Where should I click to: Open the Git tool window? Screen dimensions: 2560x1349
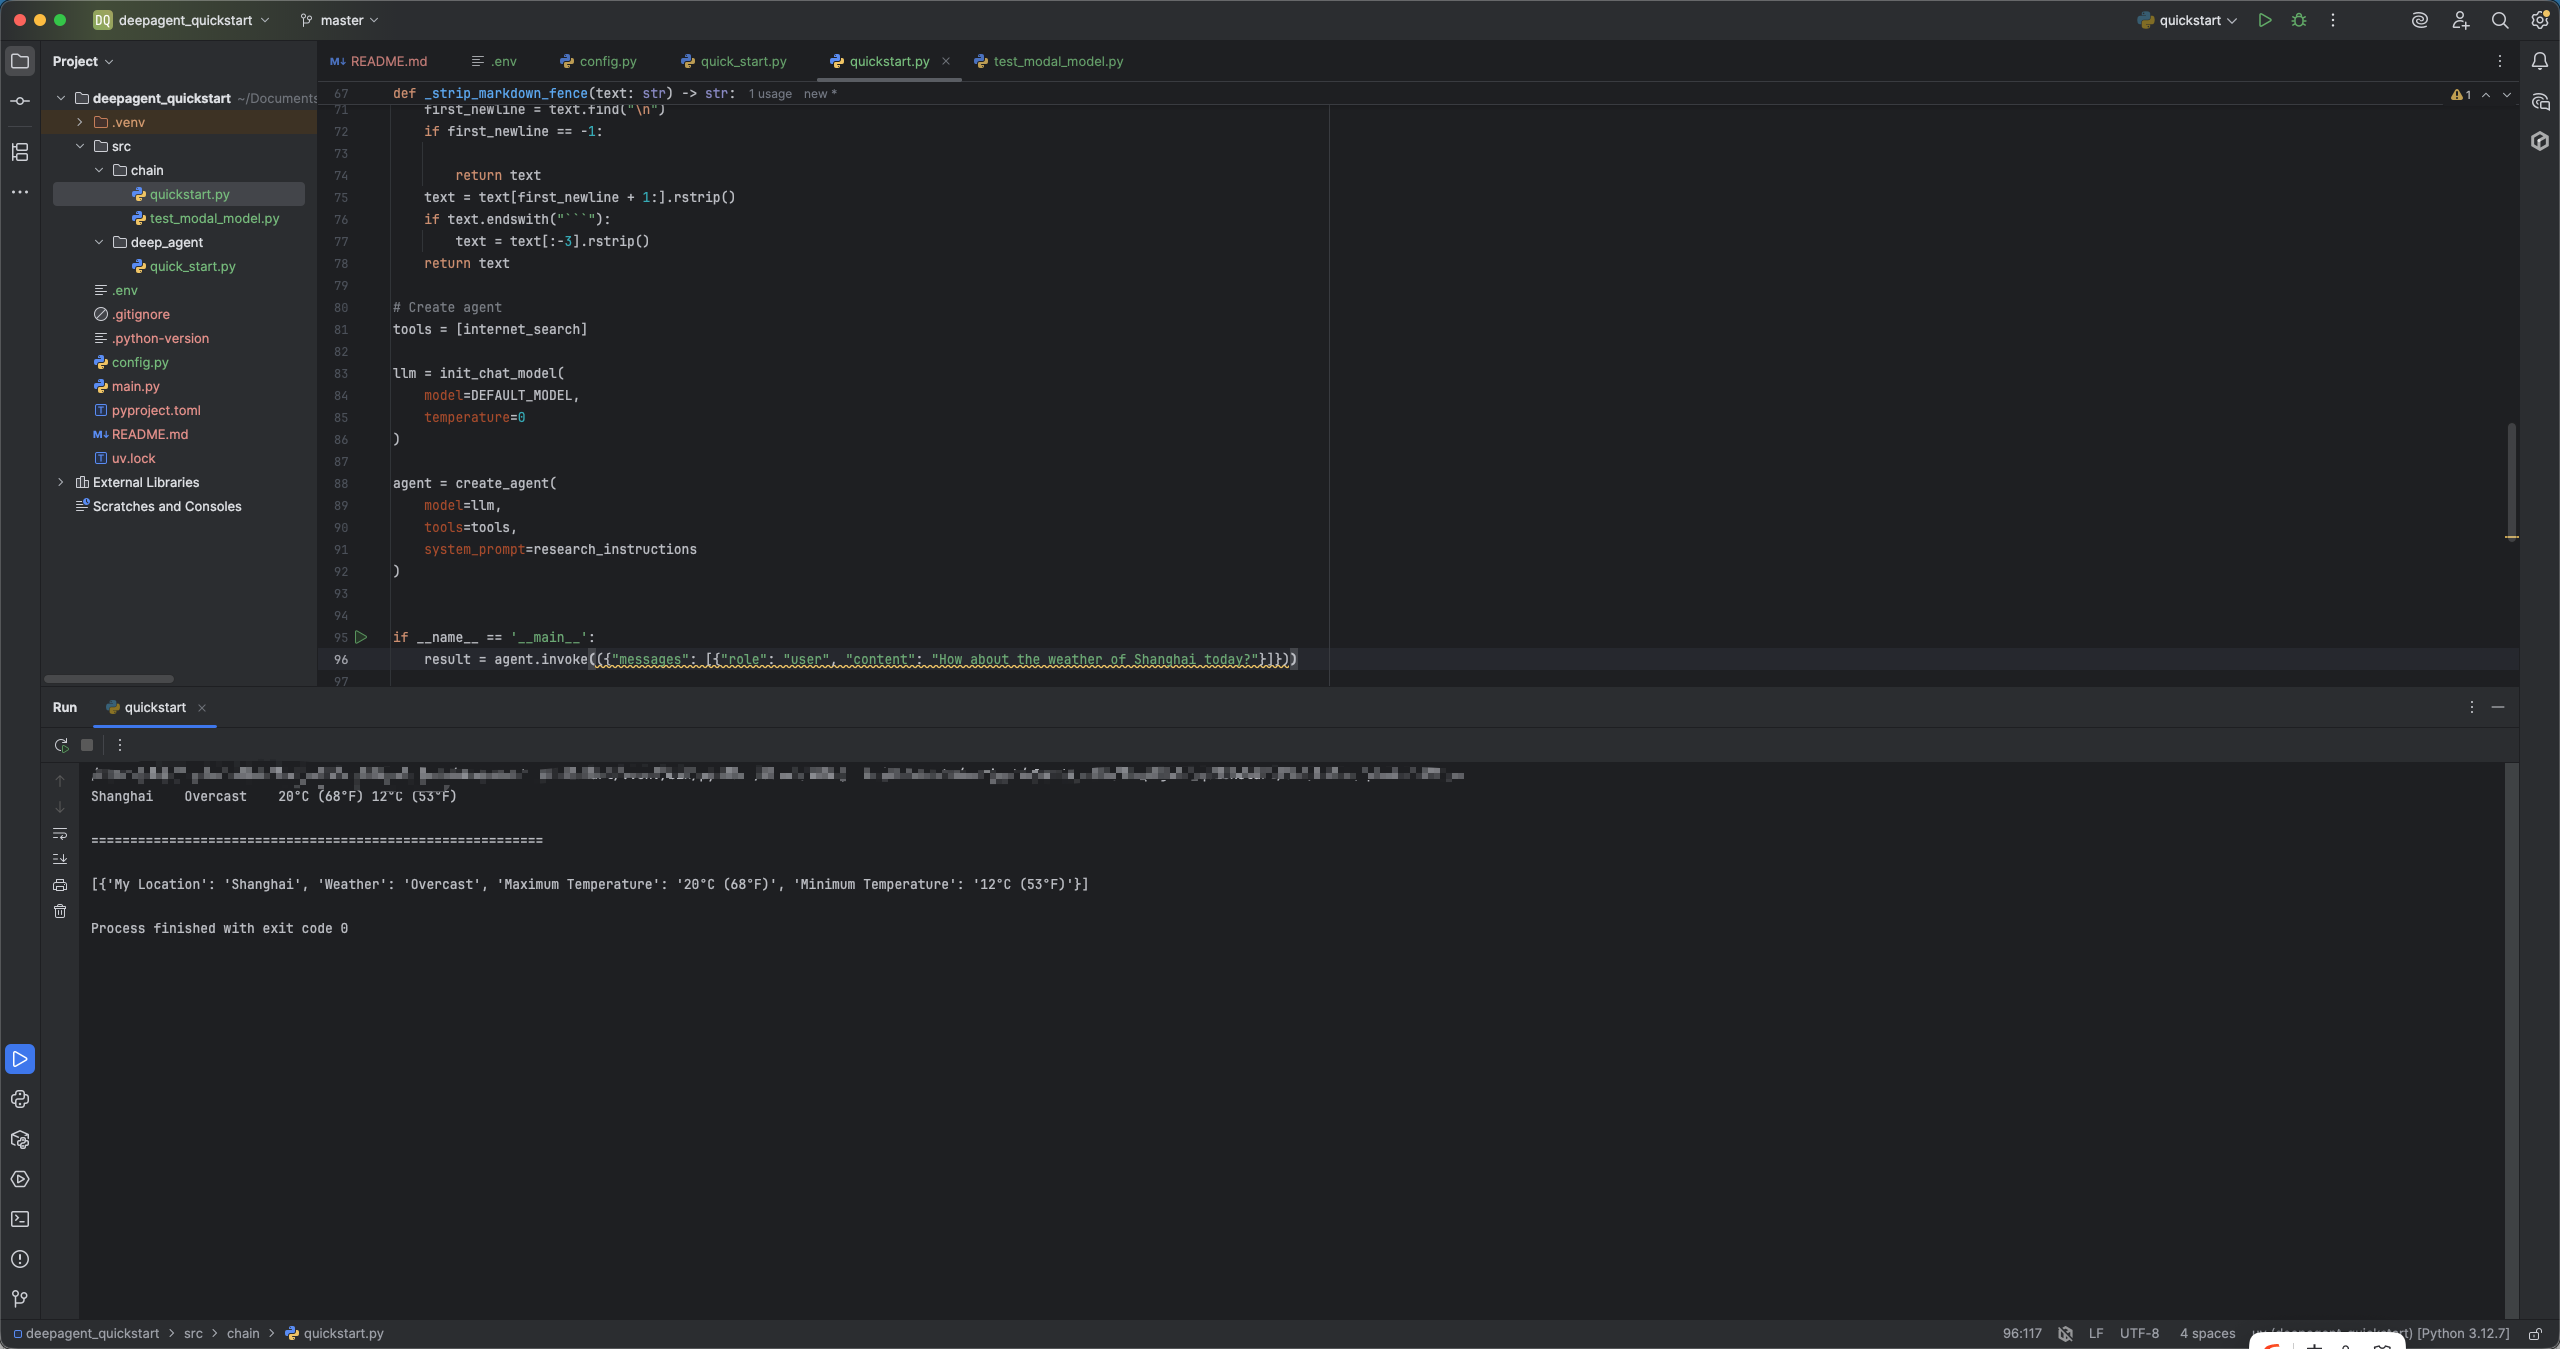click(20, 1299)
